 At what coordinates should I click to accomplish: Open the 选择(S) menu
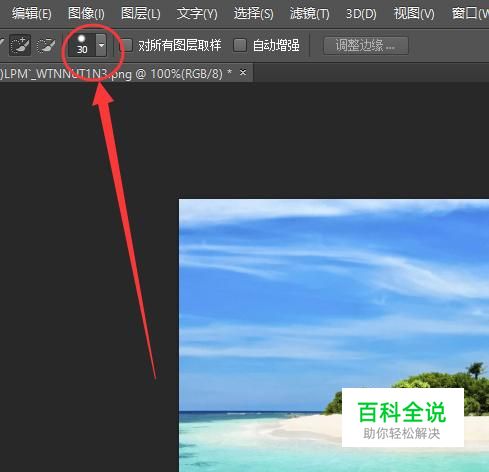pyautogui.click(x=253, y=14)
